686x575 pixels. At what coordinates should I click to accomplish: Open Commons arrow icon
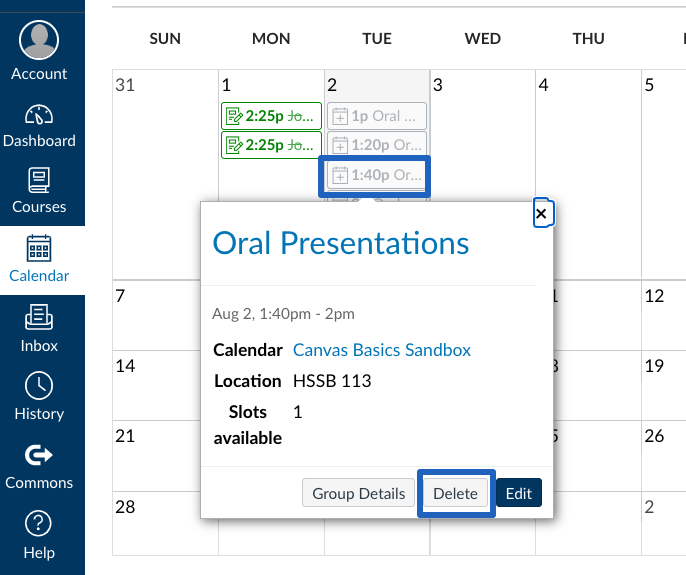point(39,455)
